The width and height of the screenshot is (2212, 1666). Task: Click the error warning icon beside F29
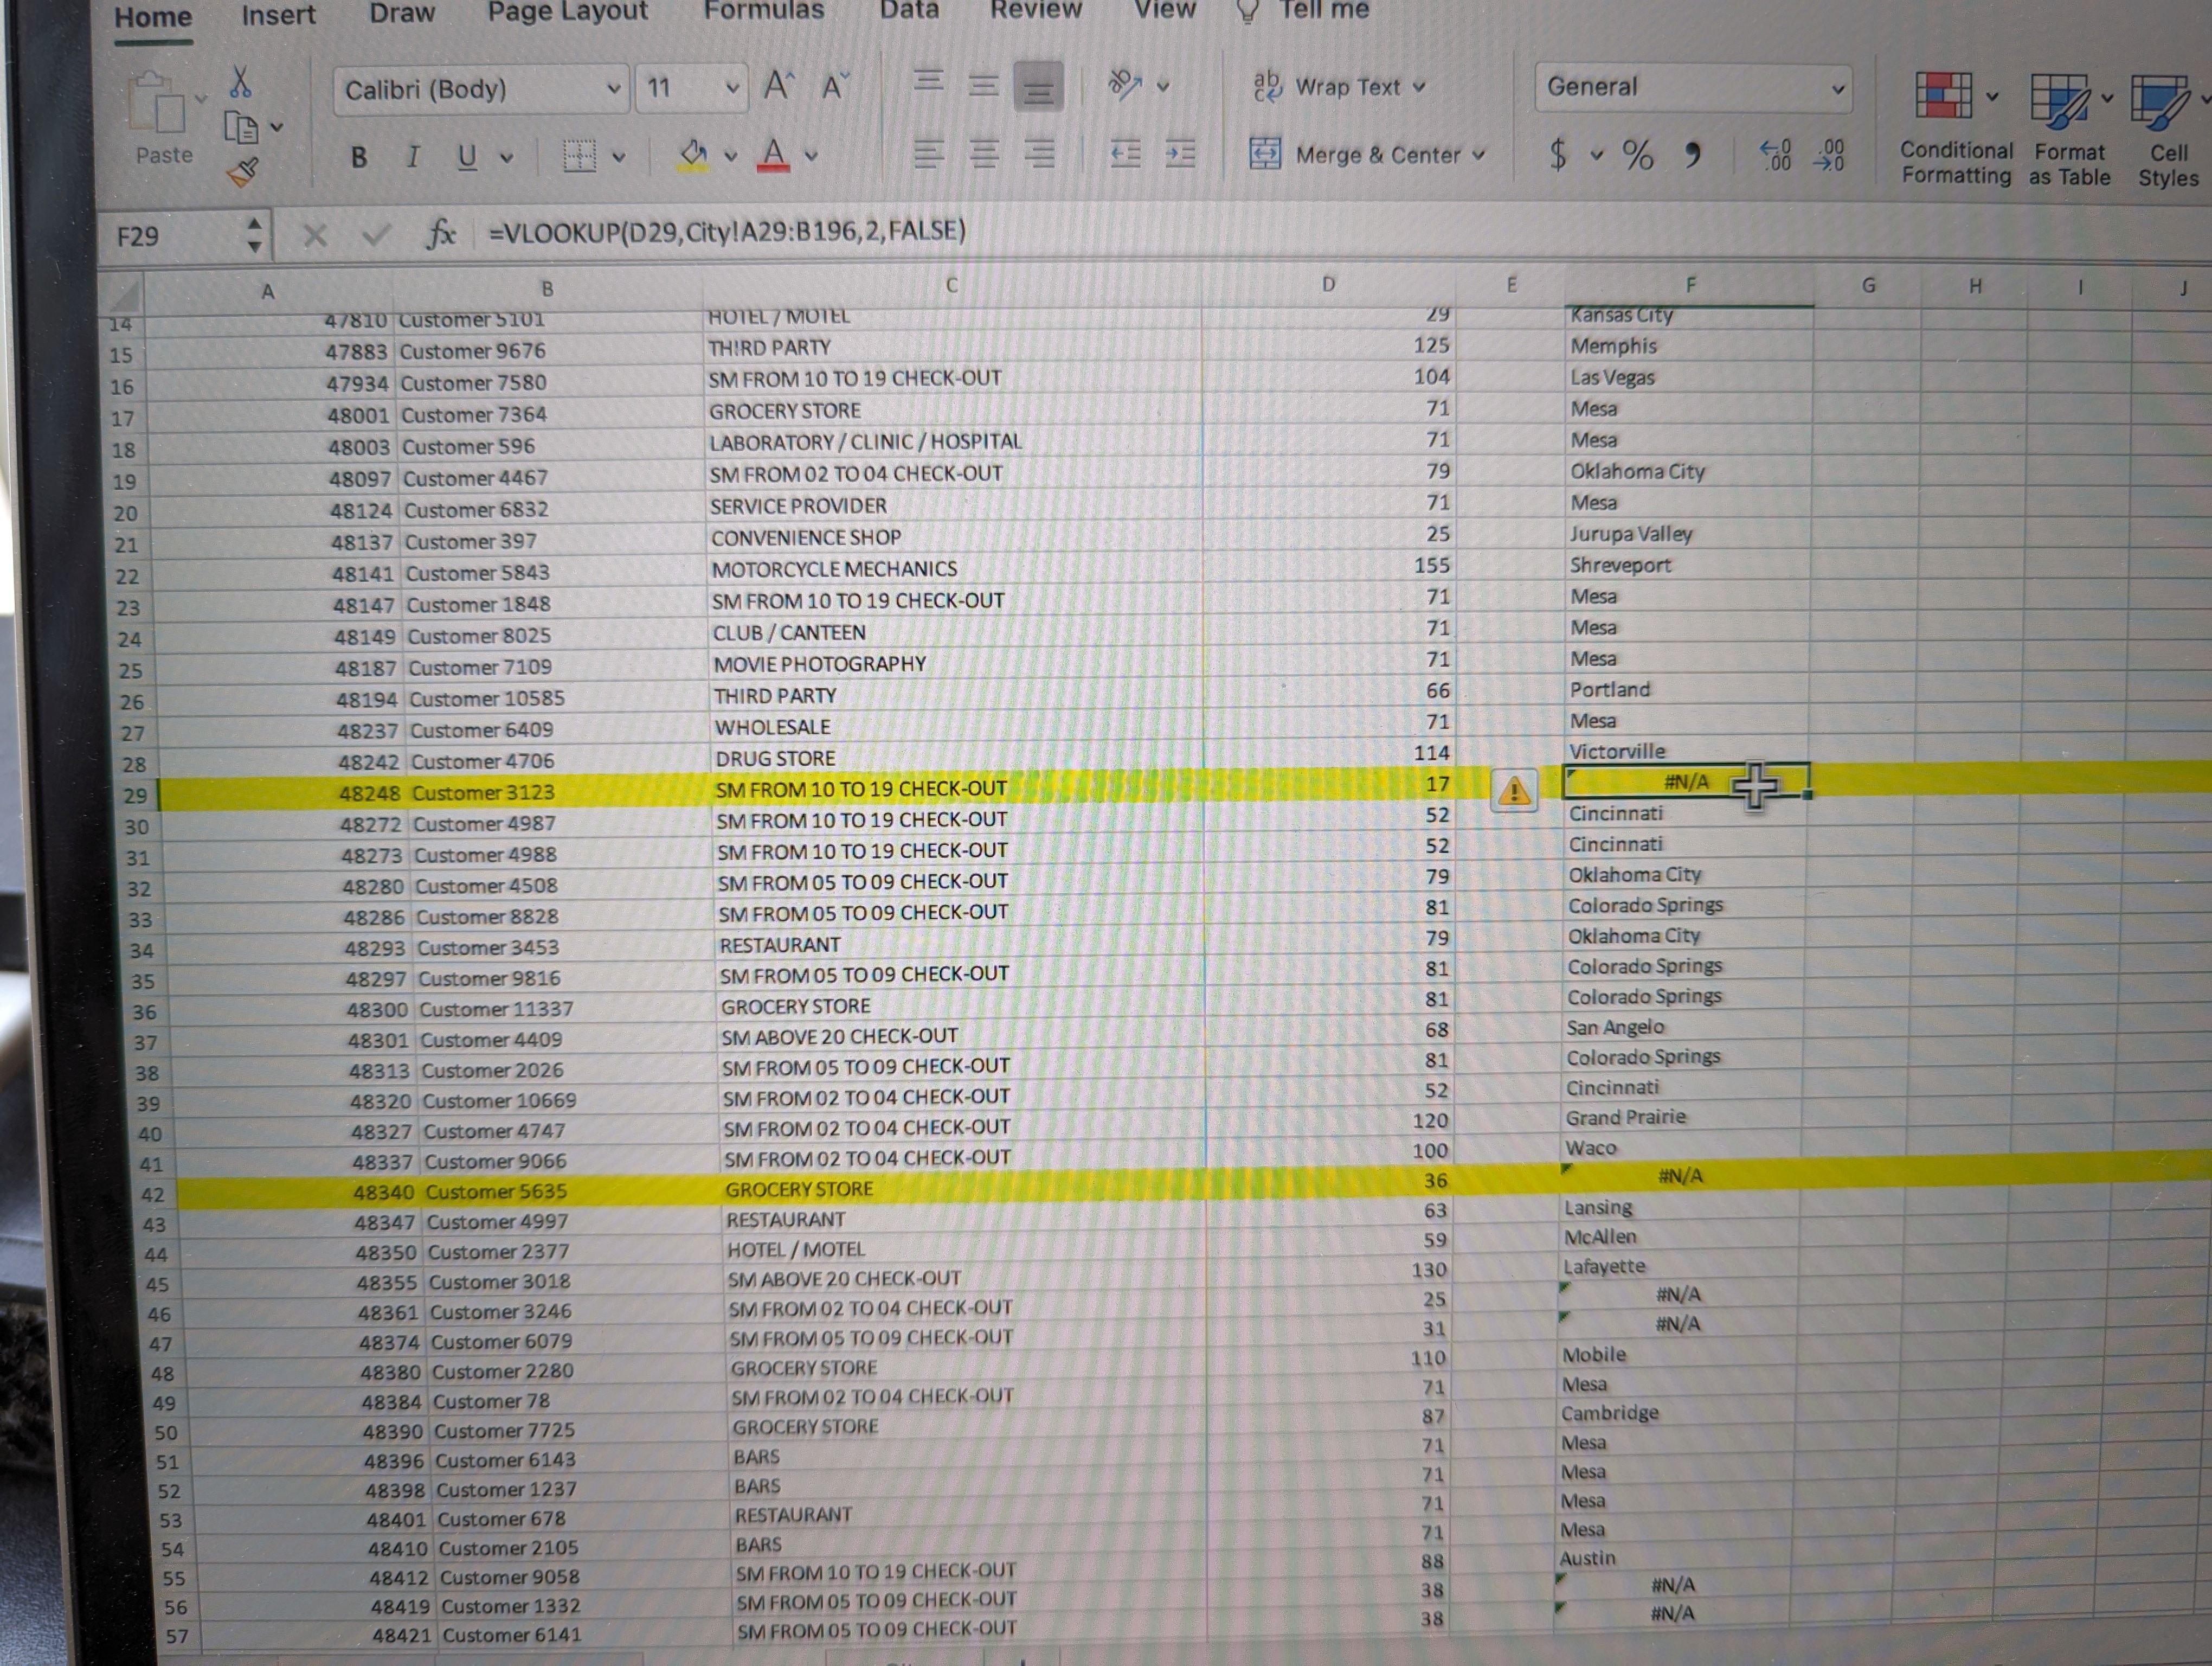click(x=1515, y=791)
